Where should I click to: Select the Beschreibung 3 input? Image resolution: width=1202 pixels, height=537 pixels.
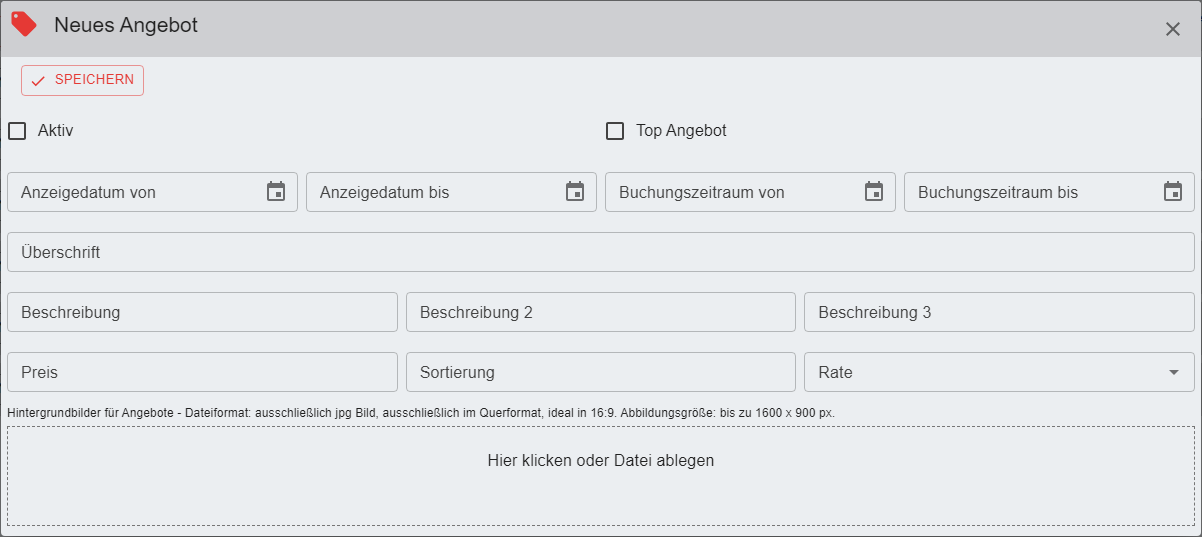(x=998, y=312)
